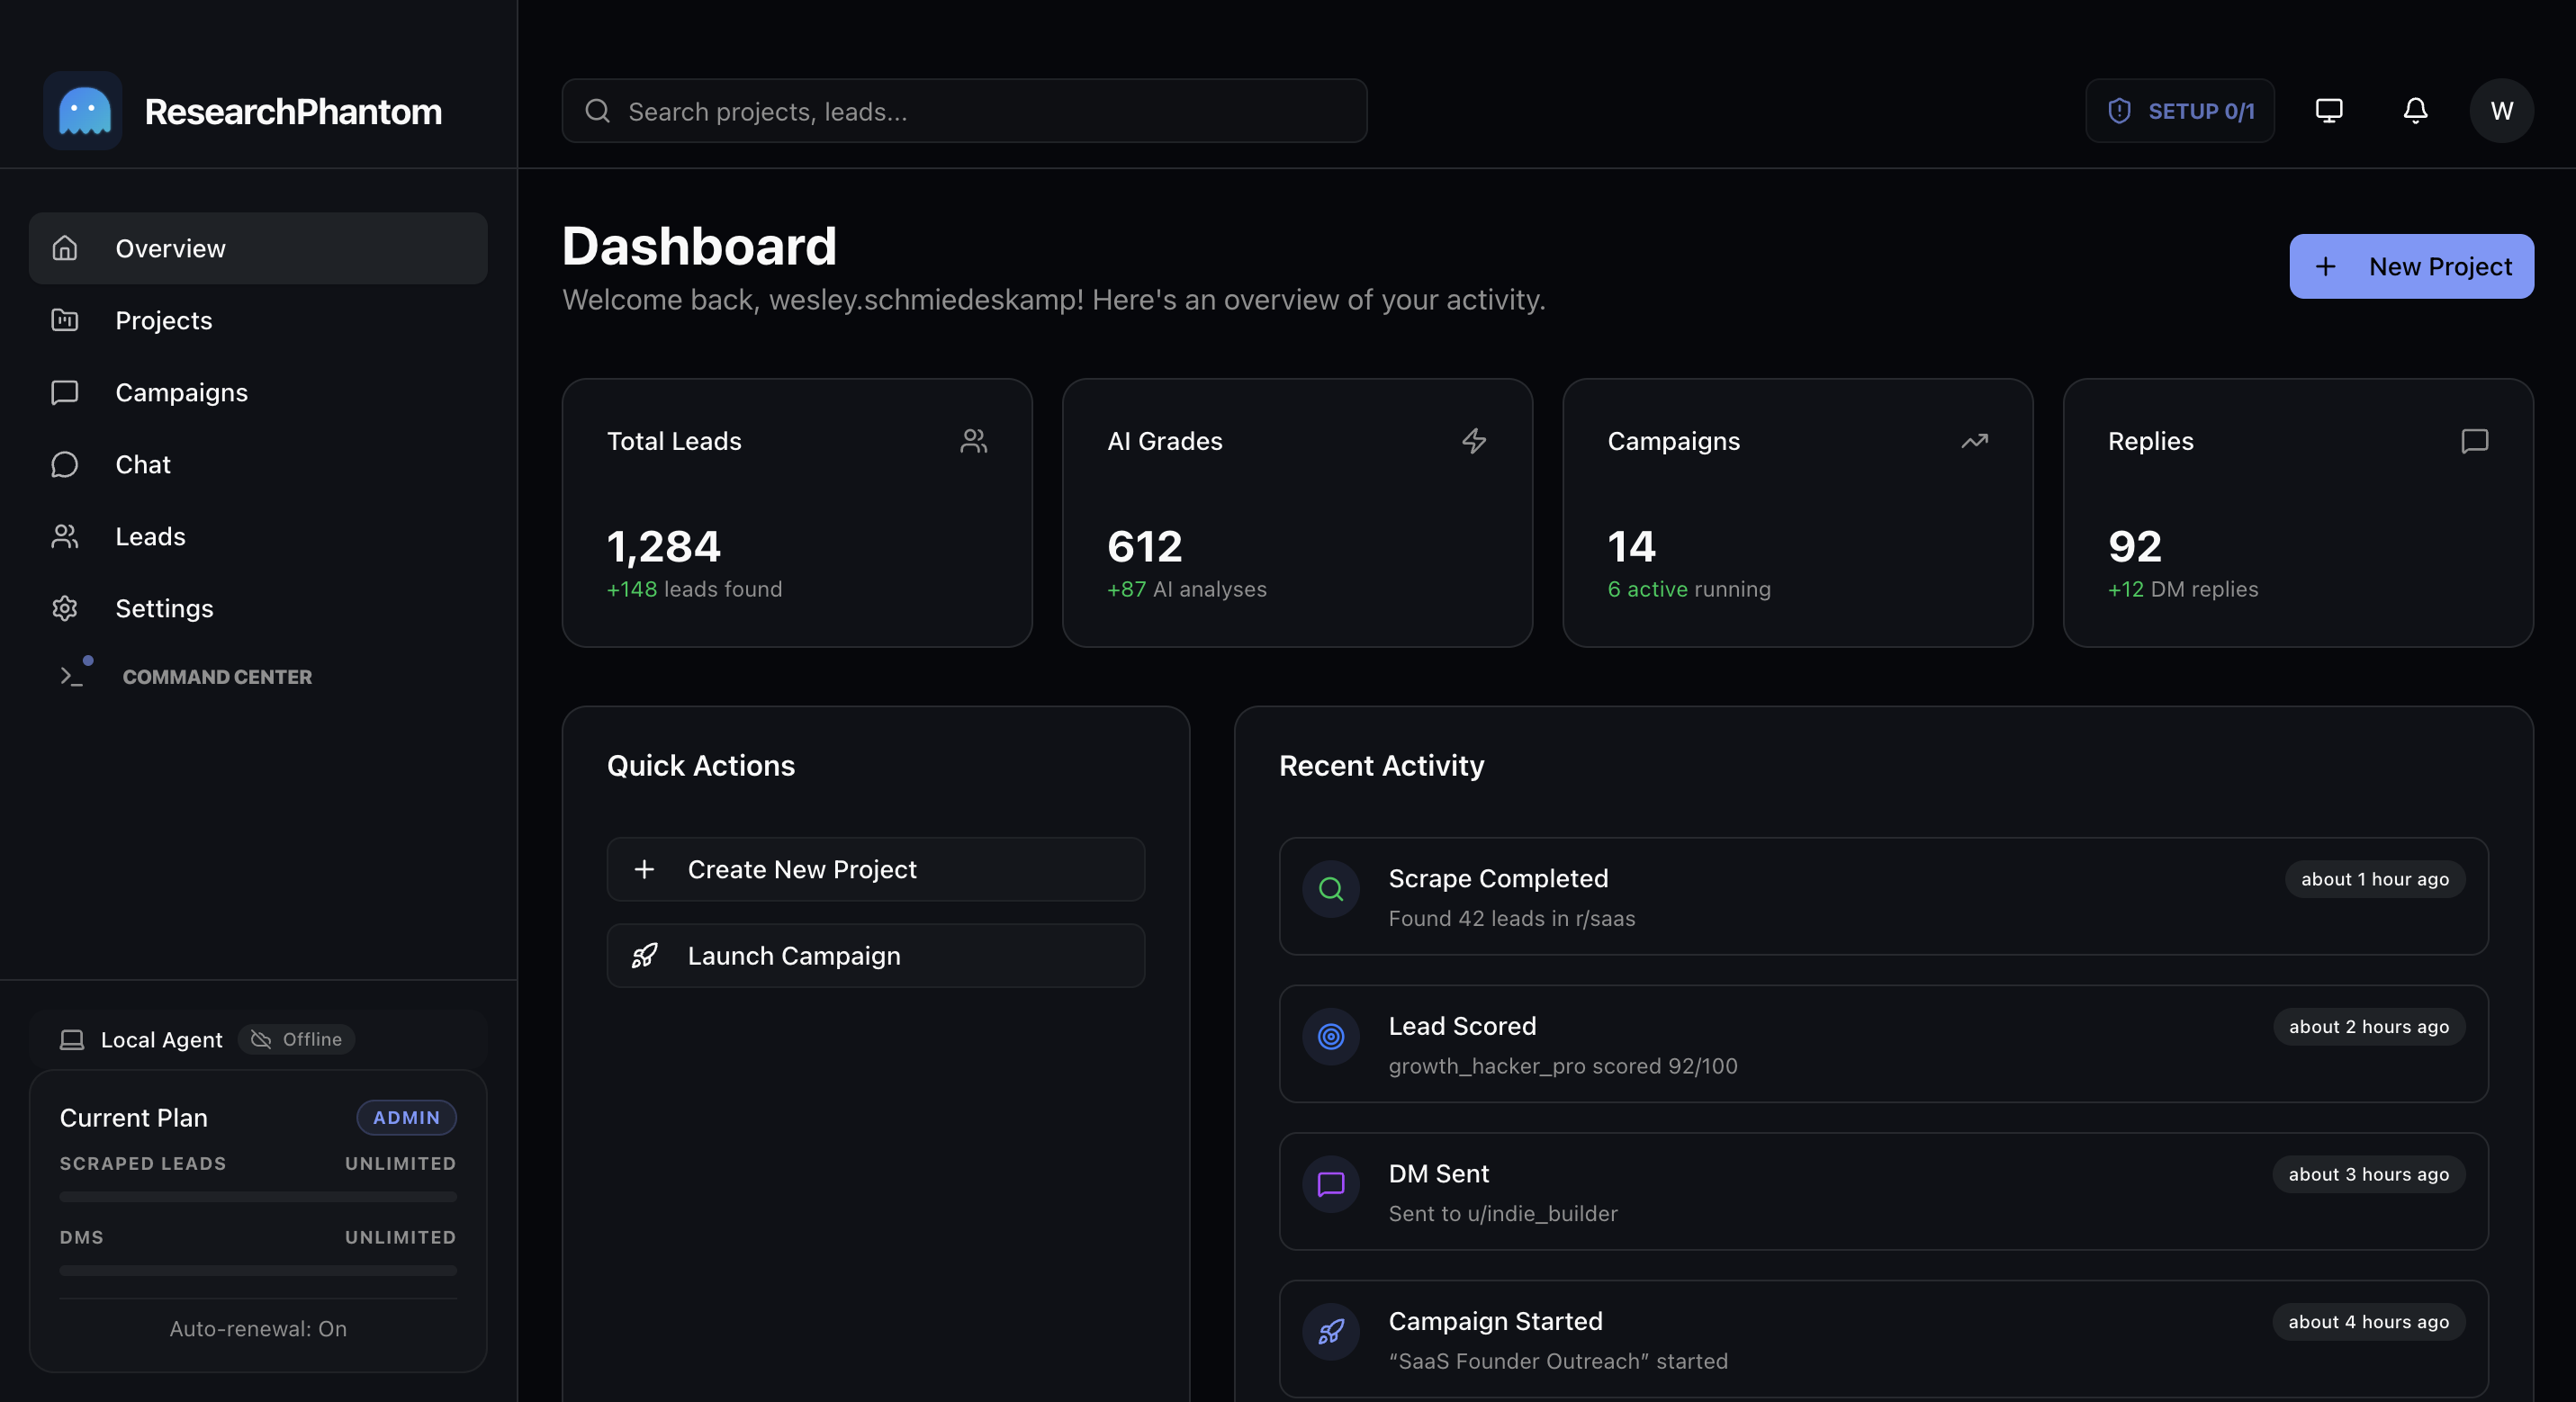Click the rocket icon next to Campaign Started
The image size is (2576, 1402).
(1330, 1333)
